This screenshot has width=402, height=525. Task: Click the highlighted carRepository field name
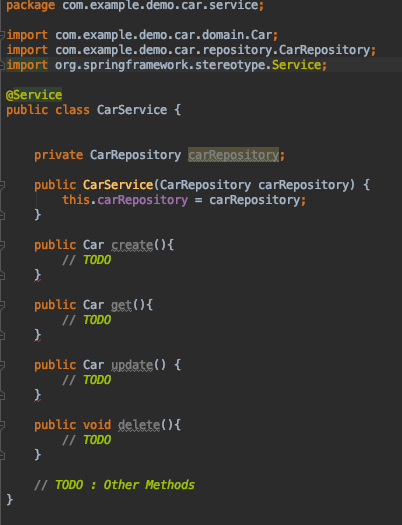pyautogui.click(x=233, y=155)
